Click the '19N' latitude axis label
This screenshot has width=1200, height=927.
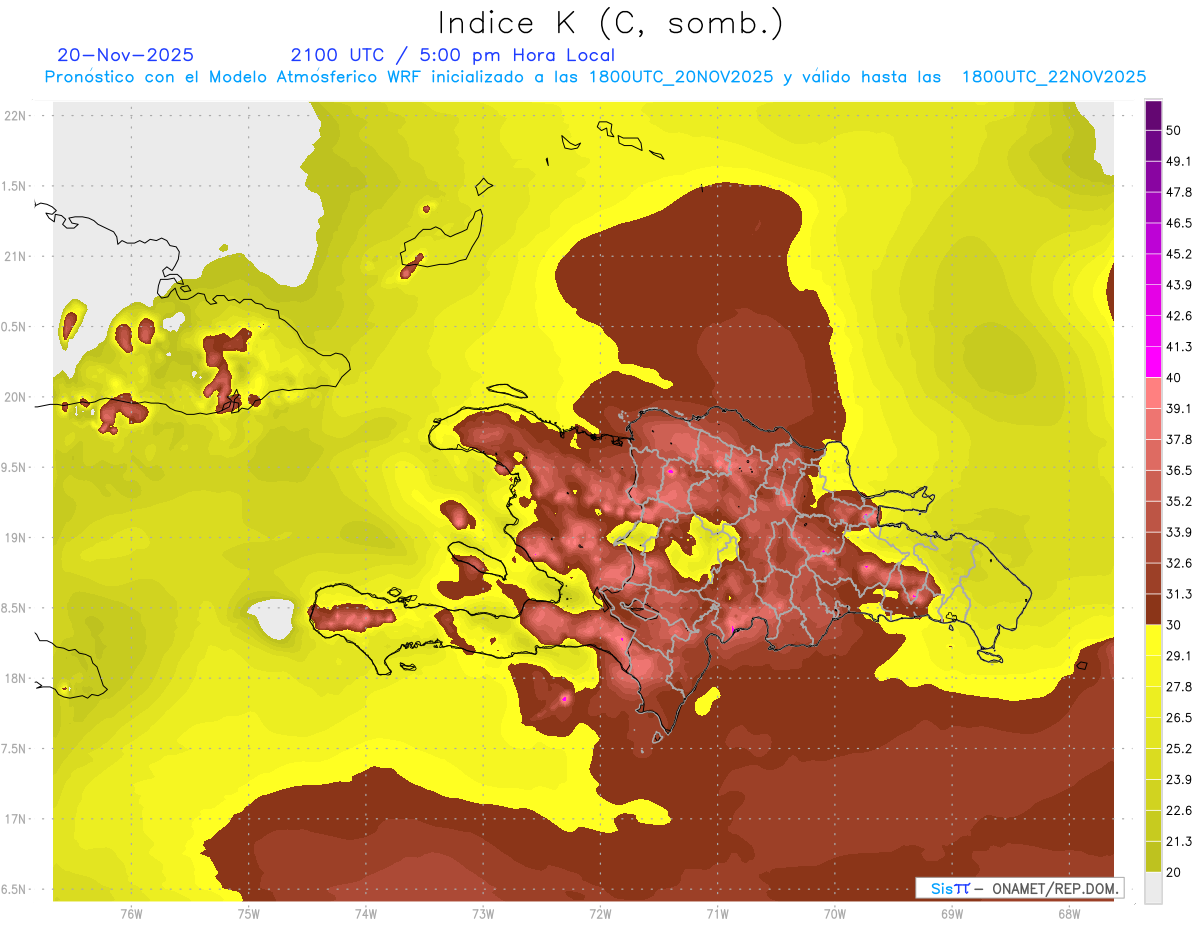(16, 537)
